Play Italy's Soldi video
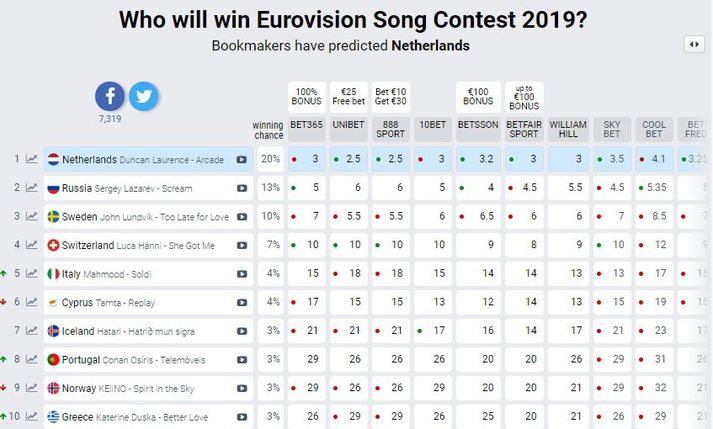 tap(241, 274)
